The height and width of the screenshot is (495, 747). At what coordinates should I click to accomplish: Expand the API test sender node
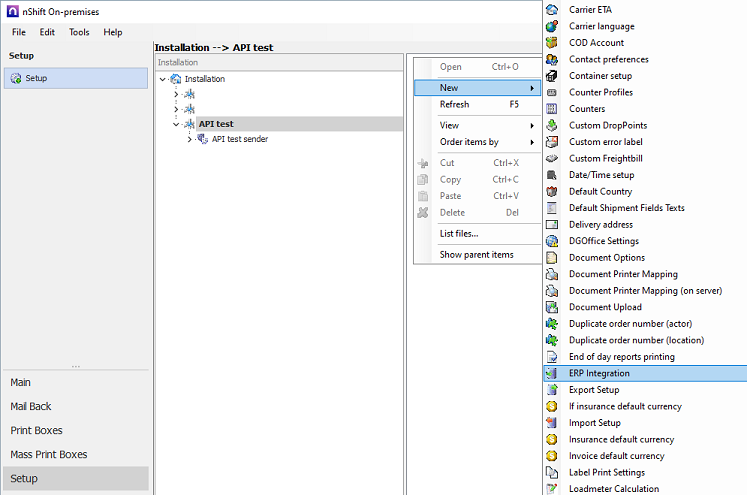(x=189, y=139)
